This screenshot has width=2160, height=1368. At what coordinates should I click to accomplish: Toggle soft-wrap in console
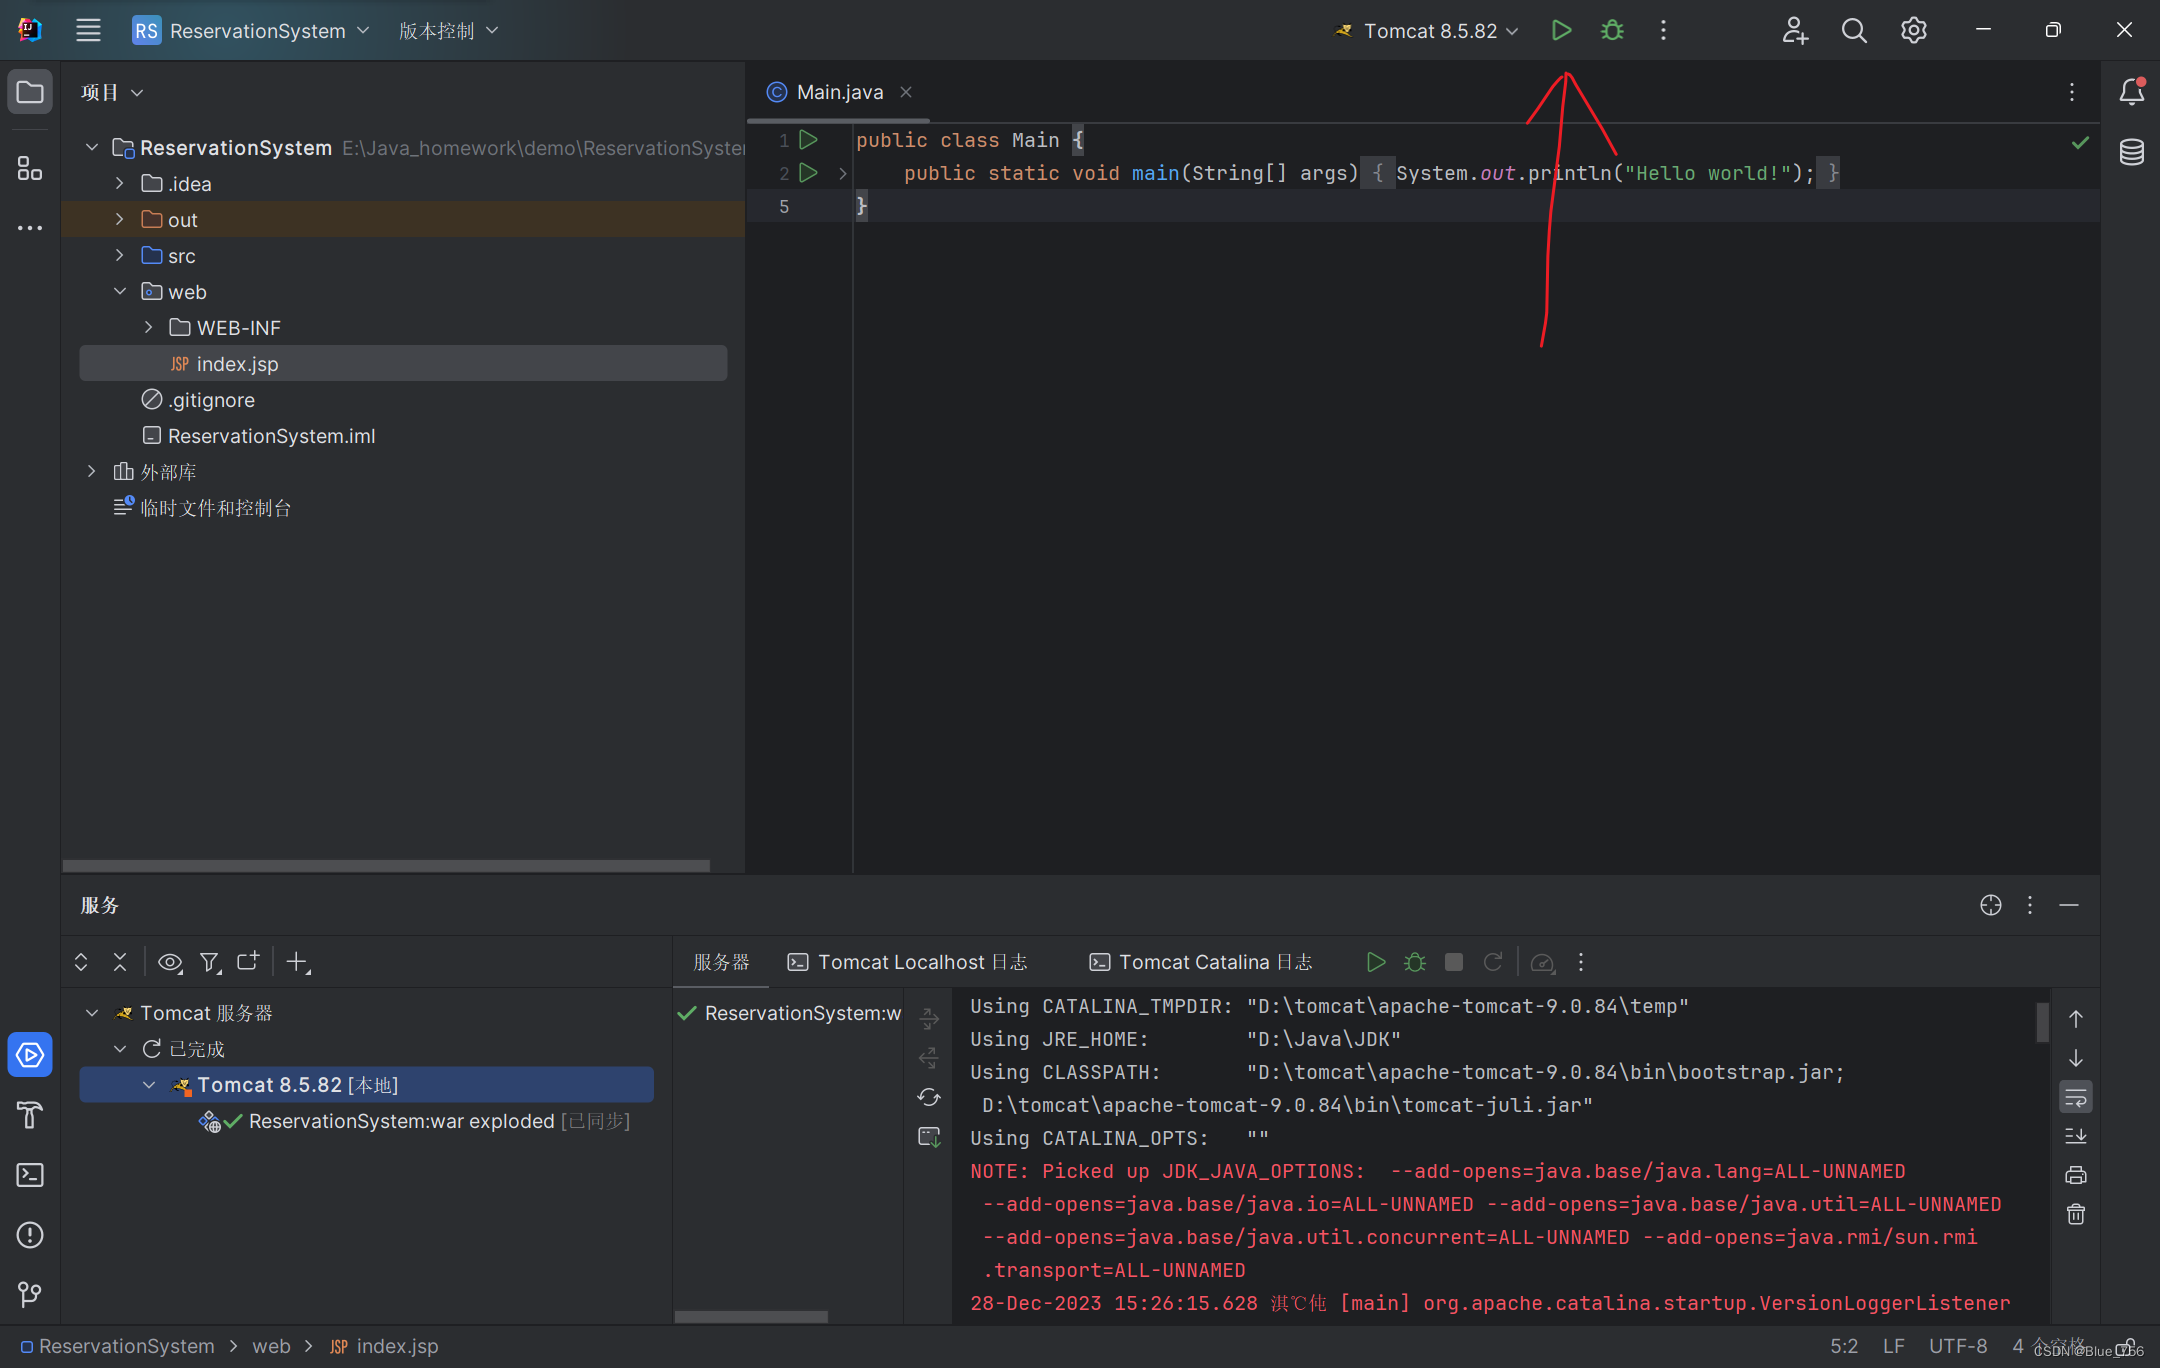click(x=2076, y=1097)
